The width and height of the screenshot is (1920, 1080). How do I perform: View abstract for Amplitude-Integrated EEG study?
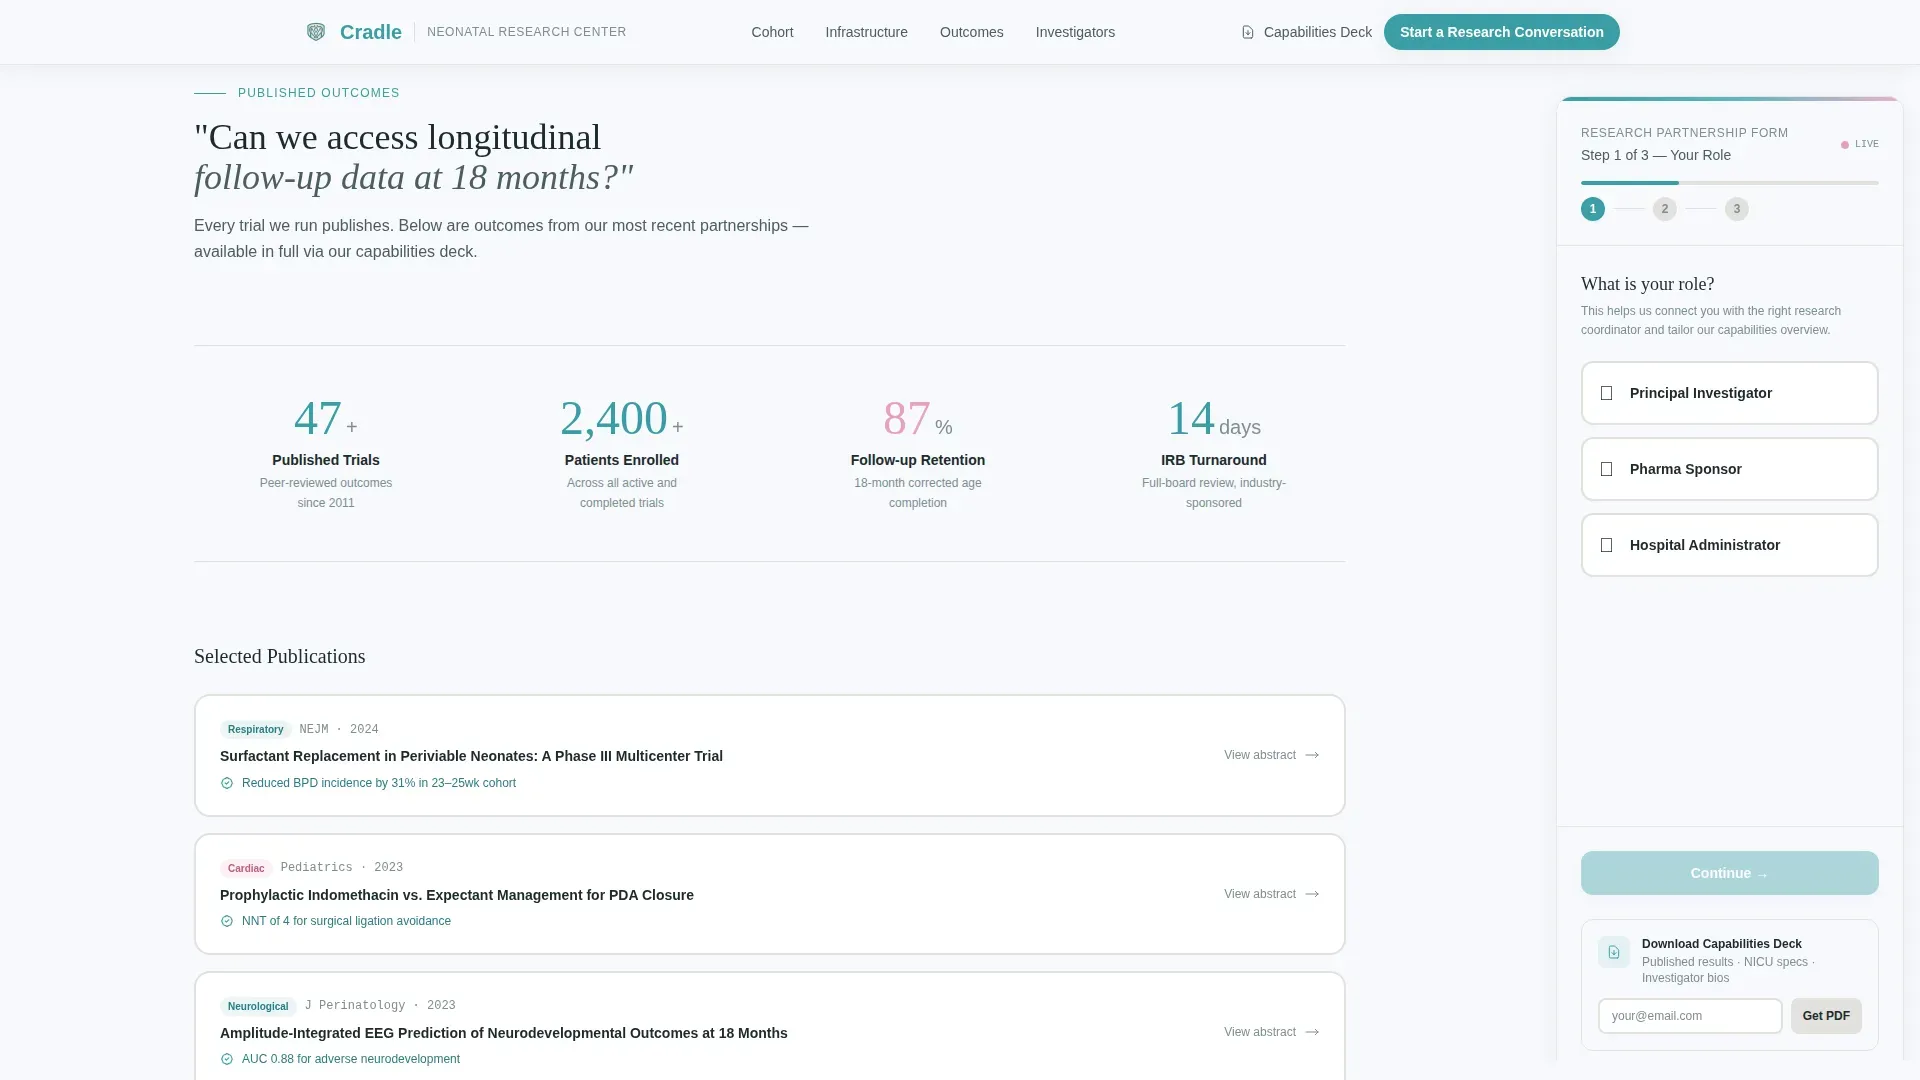[1271, 1032]
